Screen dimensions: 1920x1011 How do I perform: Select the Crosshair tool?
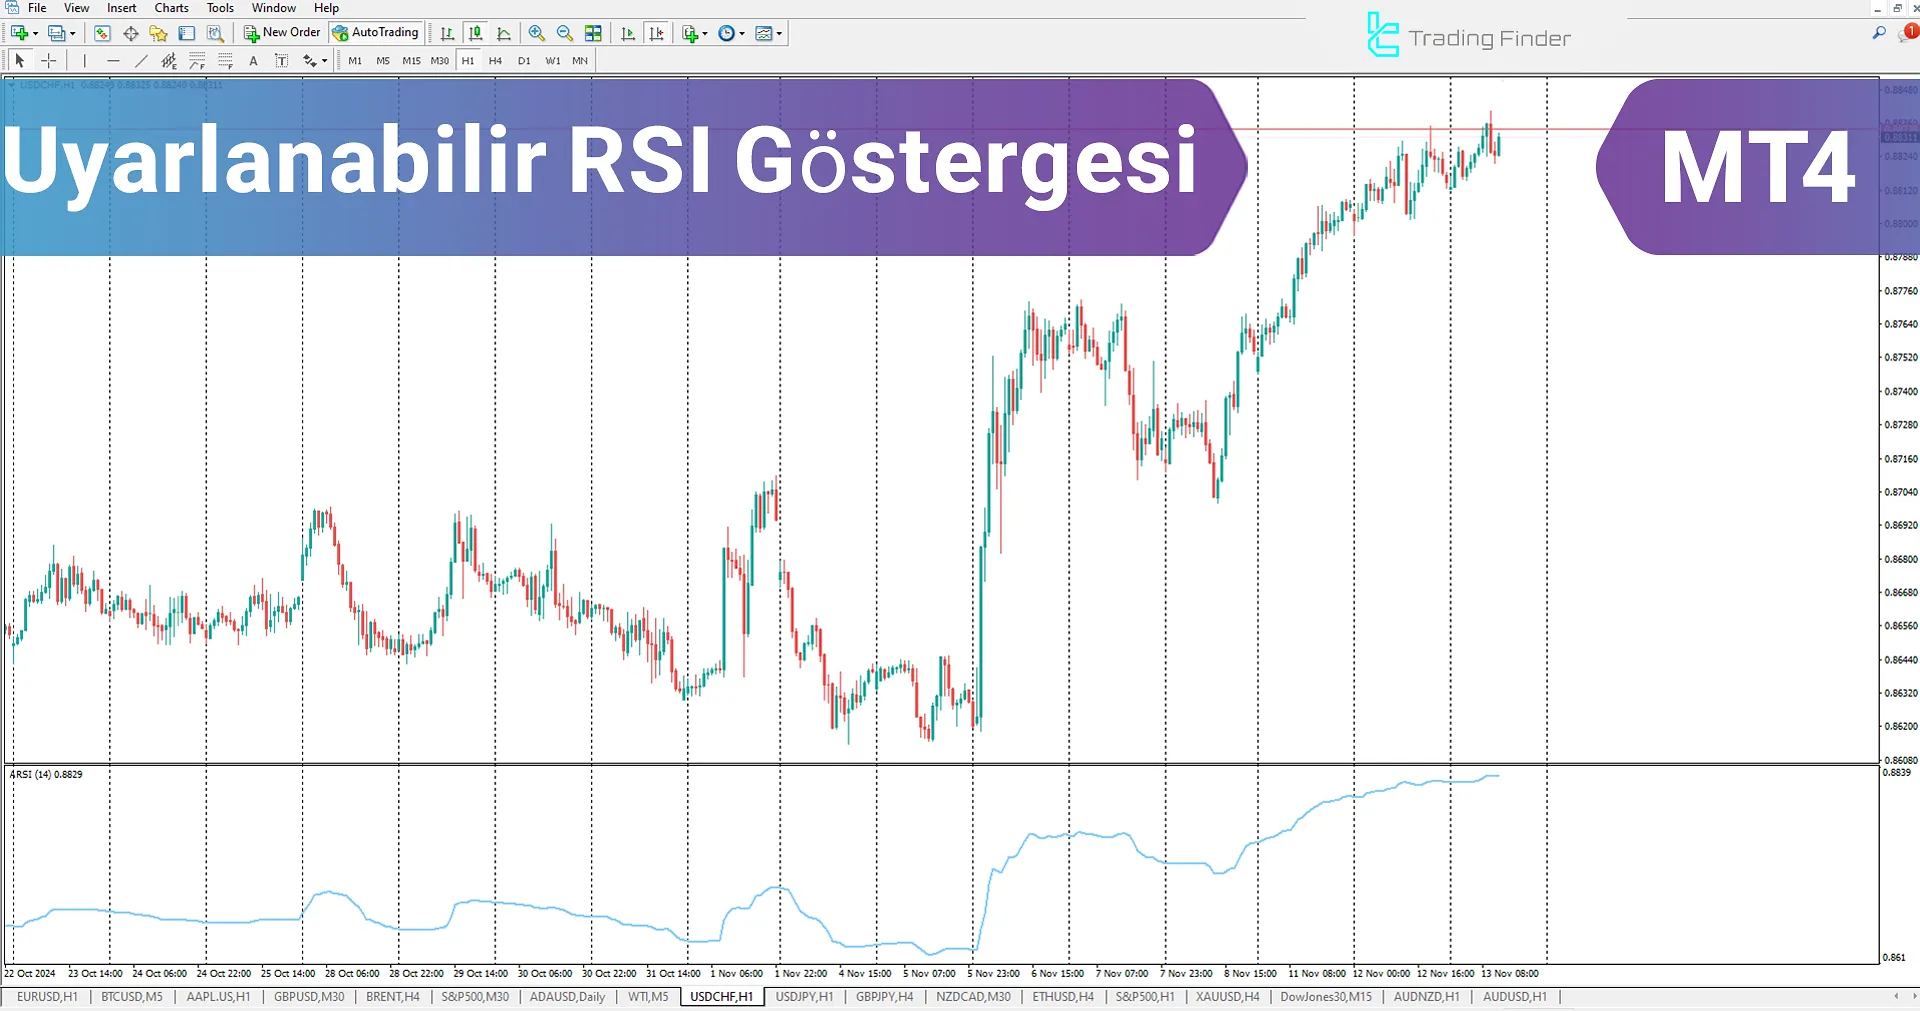click(x=48, y=60)
